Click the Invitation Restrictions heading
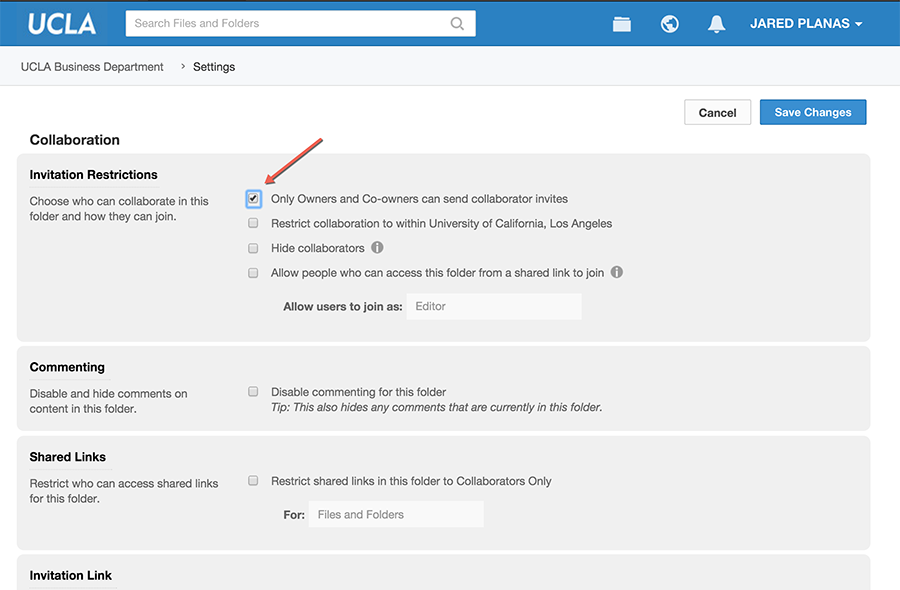900x590 pixels. click(94, 174)
